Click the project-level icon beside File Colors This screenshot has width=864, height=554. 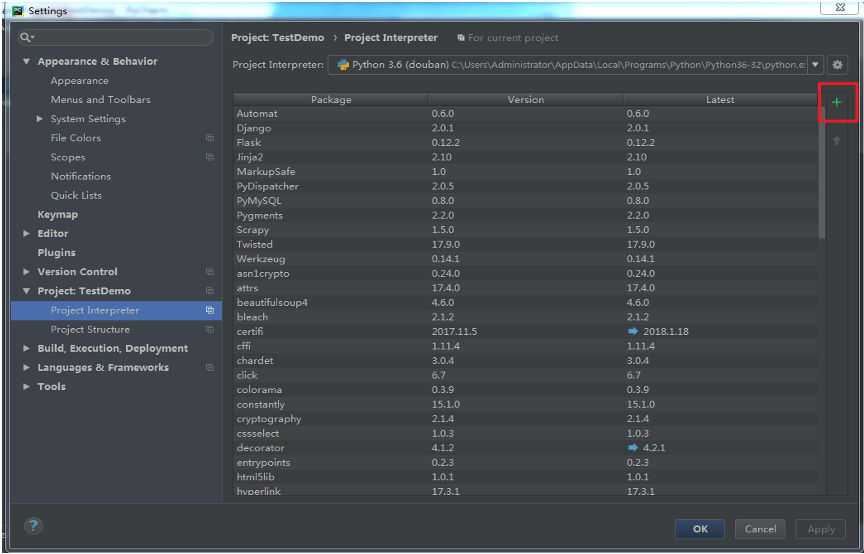210,138
